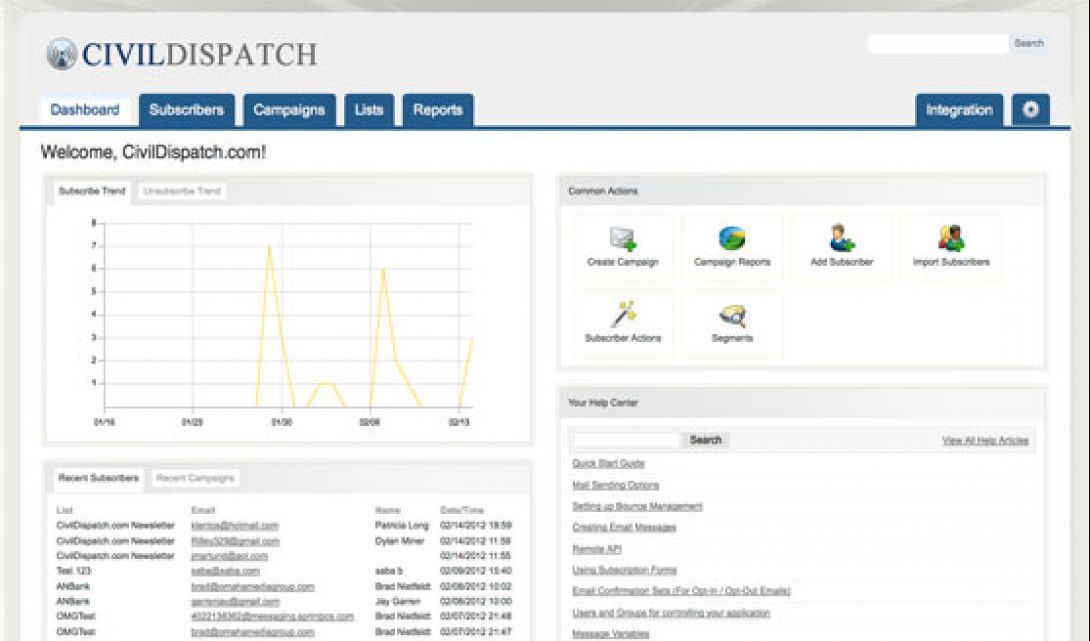Click Patricia Long's email link

click(x=235, y=526)
